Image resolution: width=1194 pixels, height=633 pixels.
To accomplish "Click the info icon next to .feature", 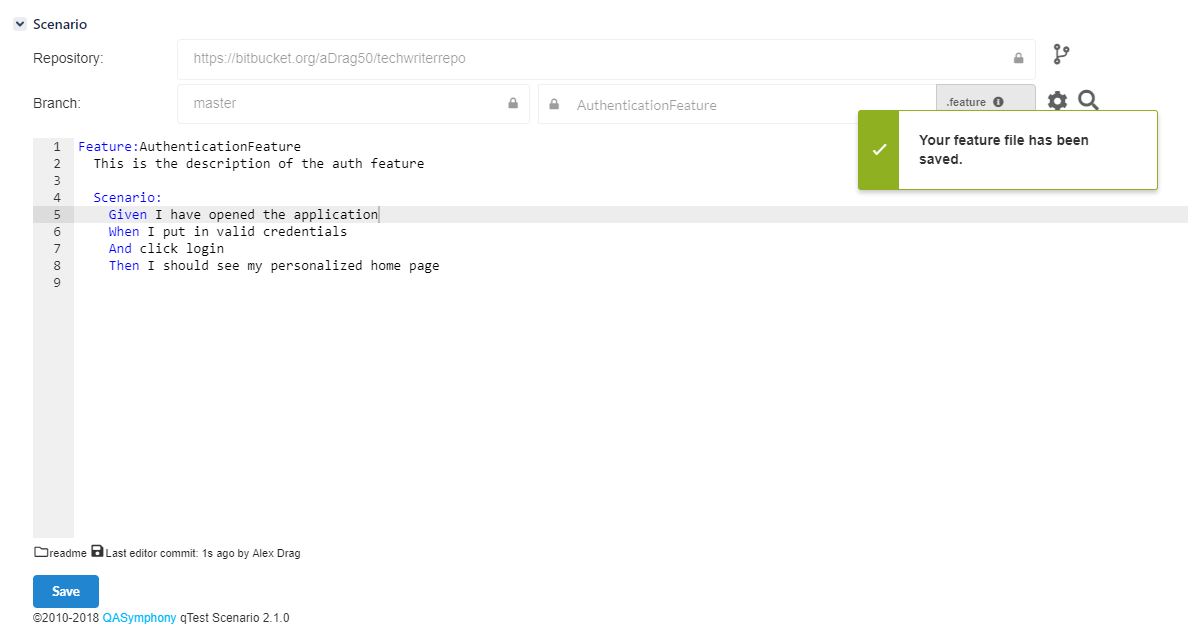I will [x=998, y=102].
